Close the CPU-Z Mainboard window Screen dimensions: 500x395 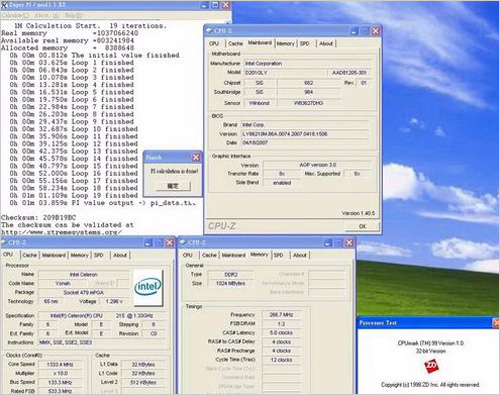tap(376, 31)
